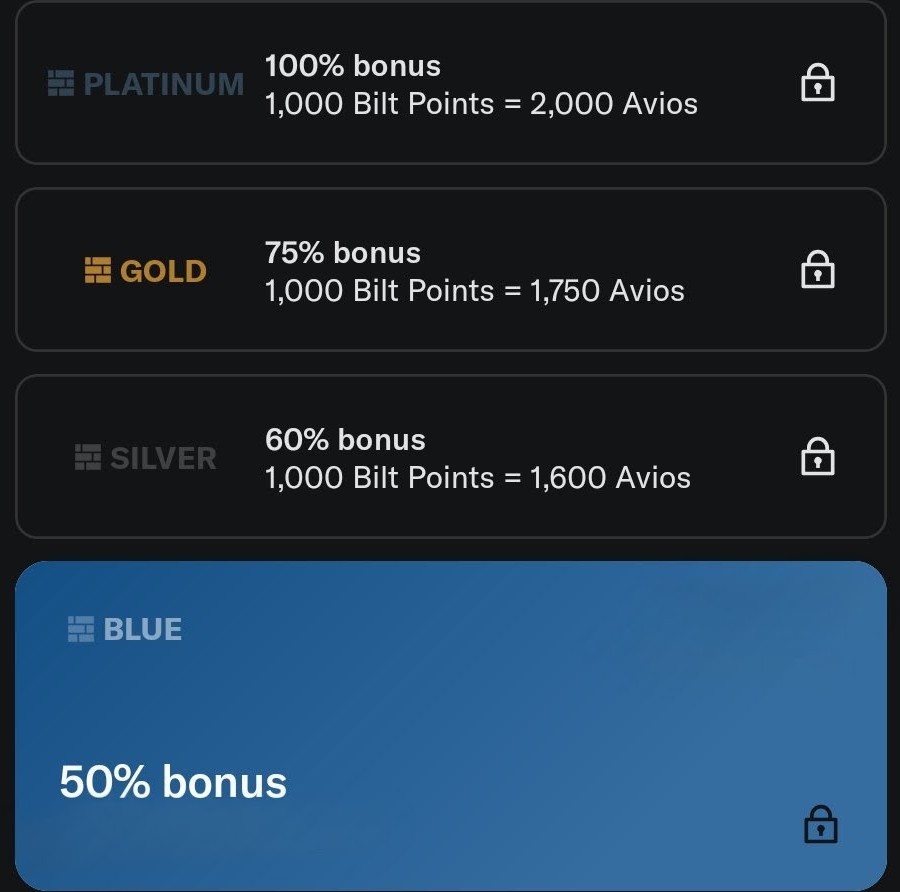Image resolution: width=900 pixels, height=892 pixels.
Task: Tap the lock icon on Silver tier
Action: click(x=818, y=458)
